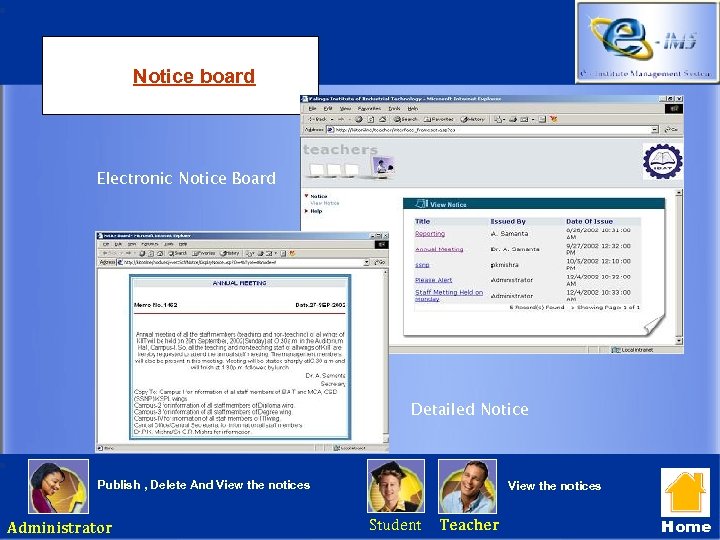Click Print icon in Kalinga Institute browser toolbar
The image size is (720, 540).
(x=513, y=119)
